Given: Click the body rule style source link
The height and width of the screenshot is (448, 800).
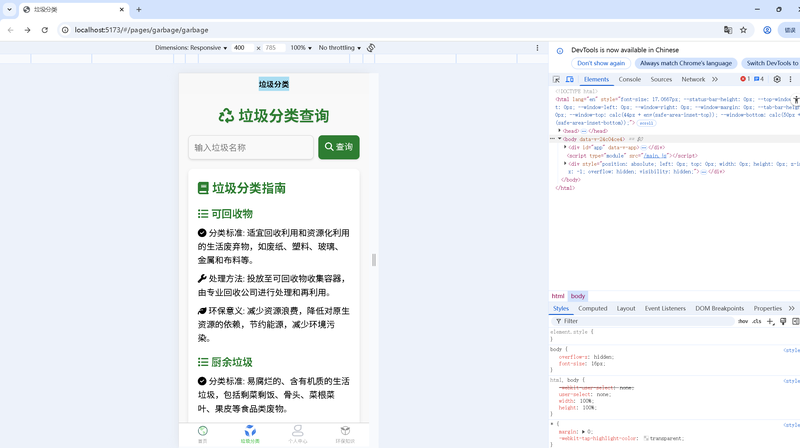Looking at the screenshot, I should [792, 350].
